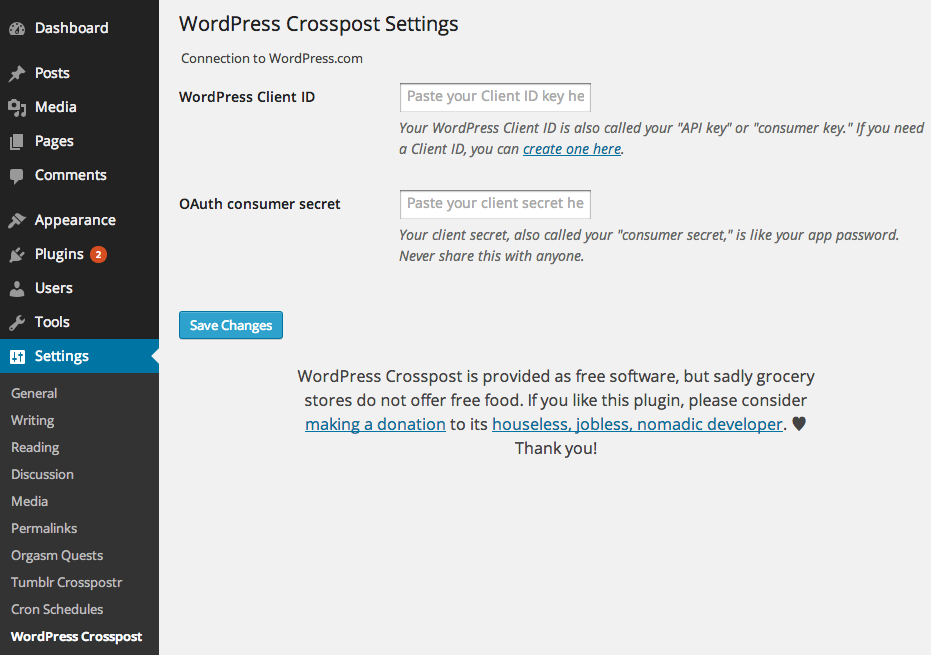This screenshot has height=655, width=931.
Task: Click the Plugins update count badge
Action: 98,255
